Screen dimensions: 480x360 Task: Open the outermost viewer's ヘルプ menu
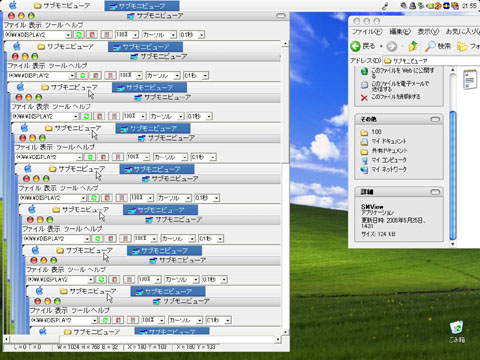point(73,25)
